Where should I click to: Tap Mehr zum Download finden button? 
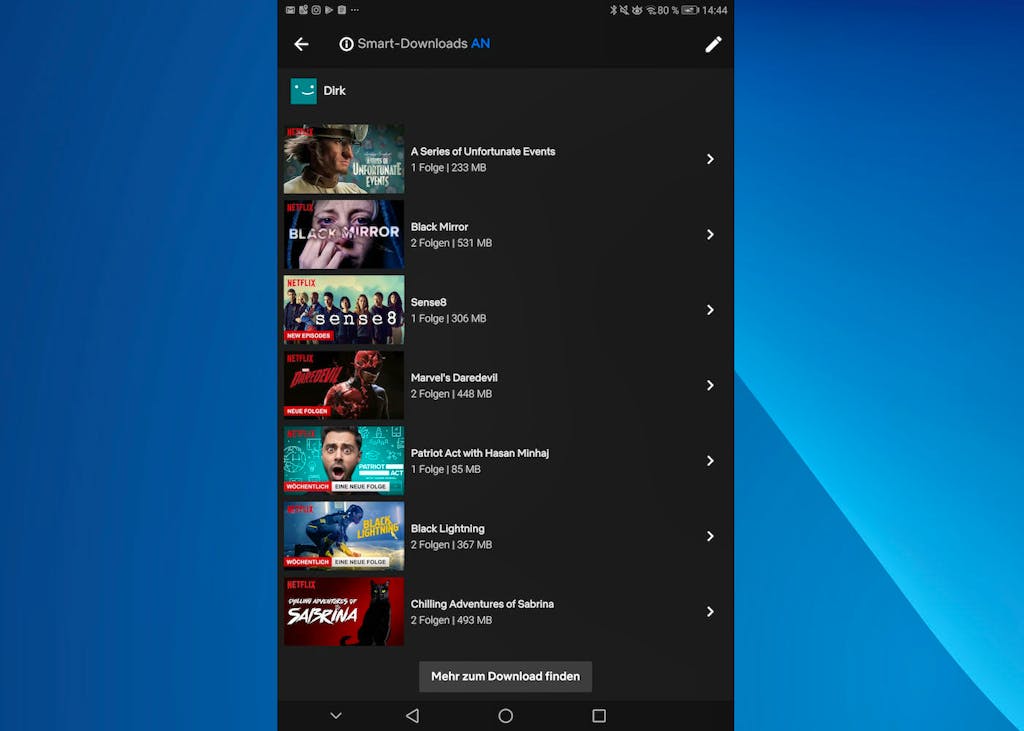(x=505, y=677)
